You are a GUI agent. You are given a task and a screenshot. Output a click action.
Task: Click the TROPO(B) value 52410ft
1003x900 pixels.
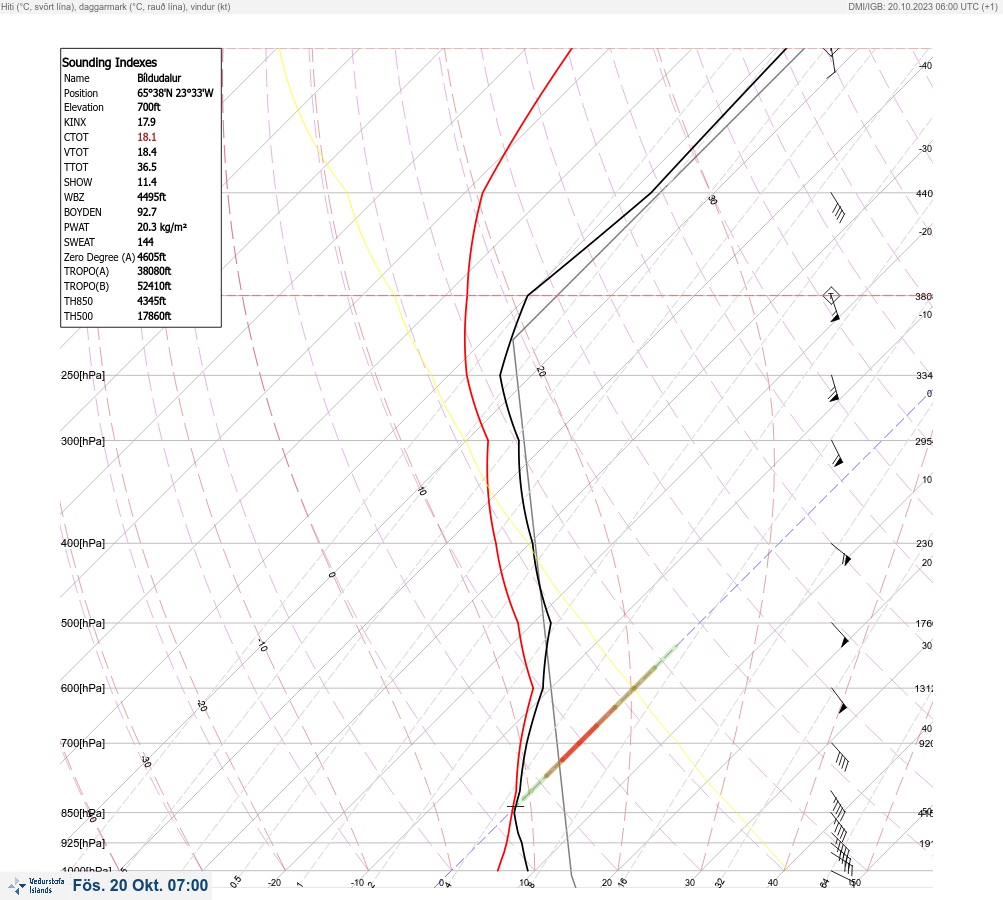coord(154,286)
